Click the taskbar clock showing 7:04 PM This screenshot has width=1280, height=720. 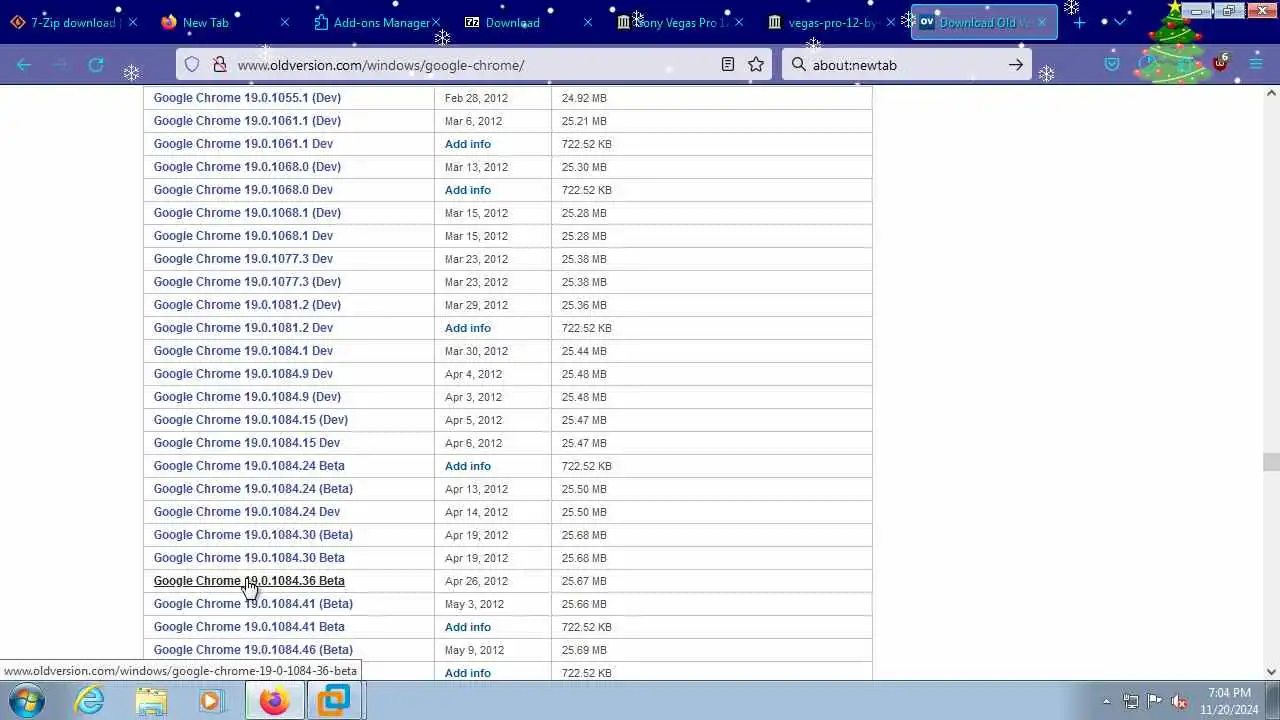pyautogui.click(x=1230, y=701)
